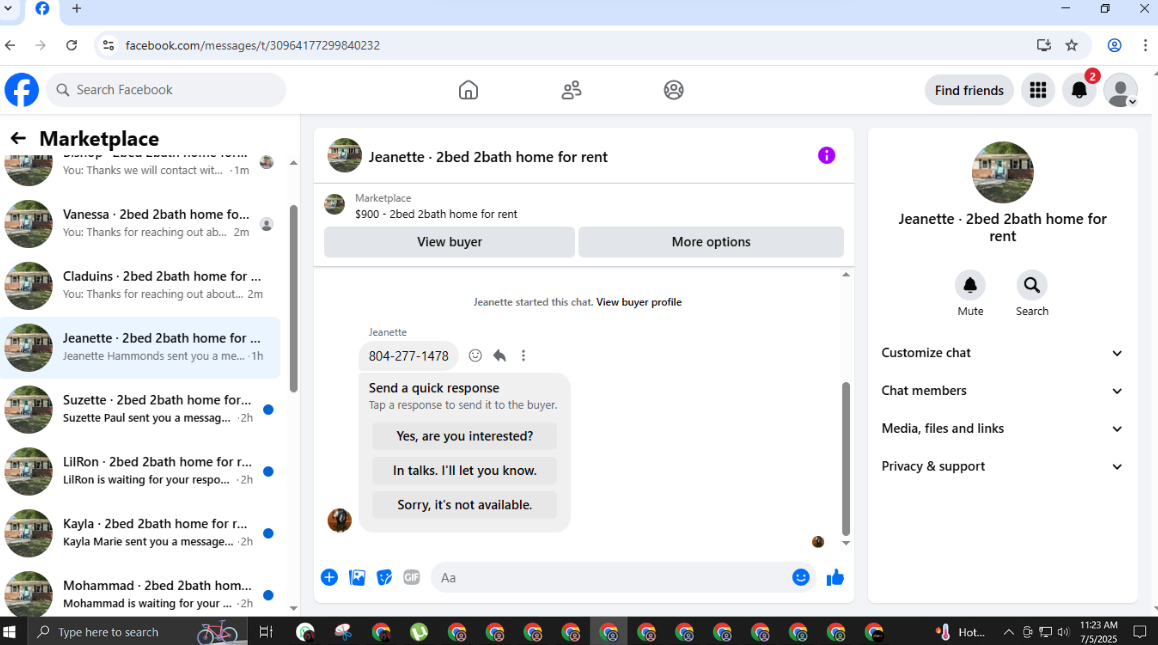Open LilRon's unread conversation
The width and height of the screenshot is (1158, 645).
click(140, 471)
